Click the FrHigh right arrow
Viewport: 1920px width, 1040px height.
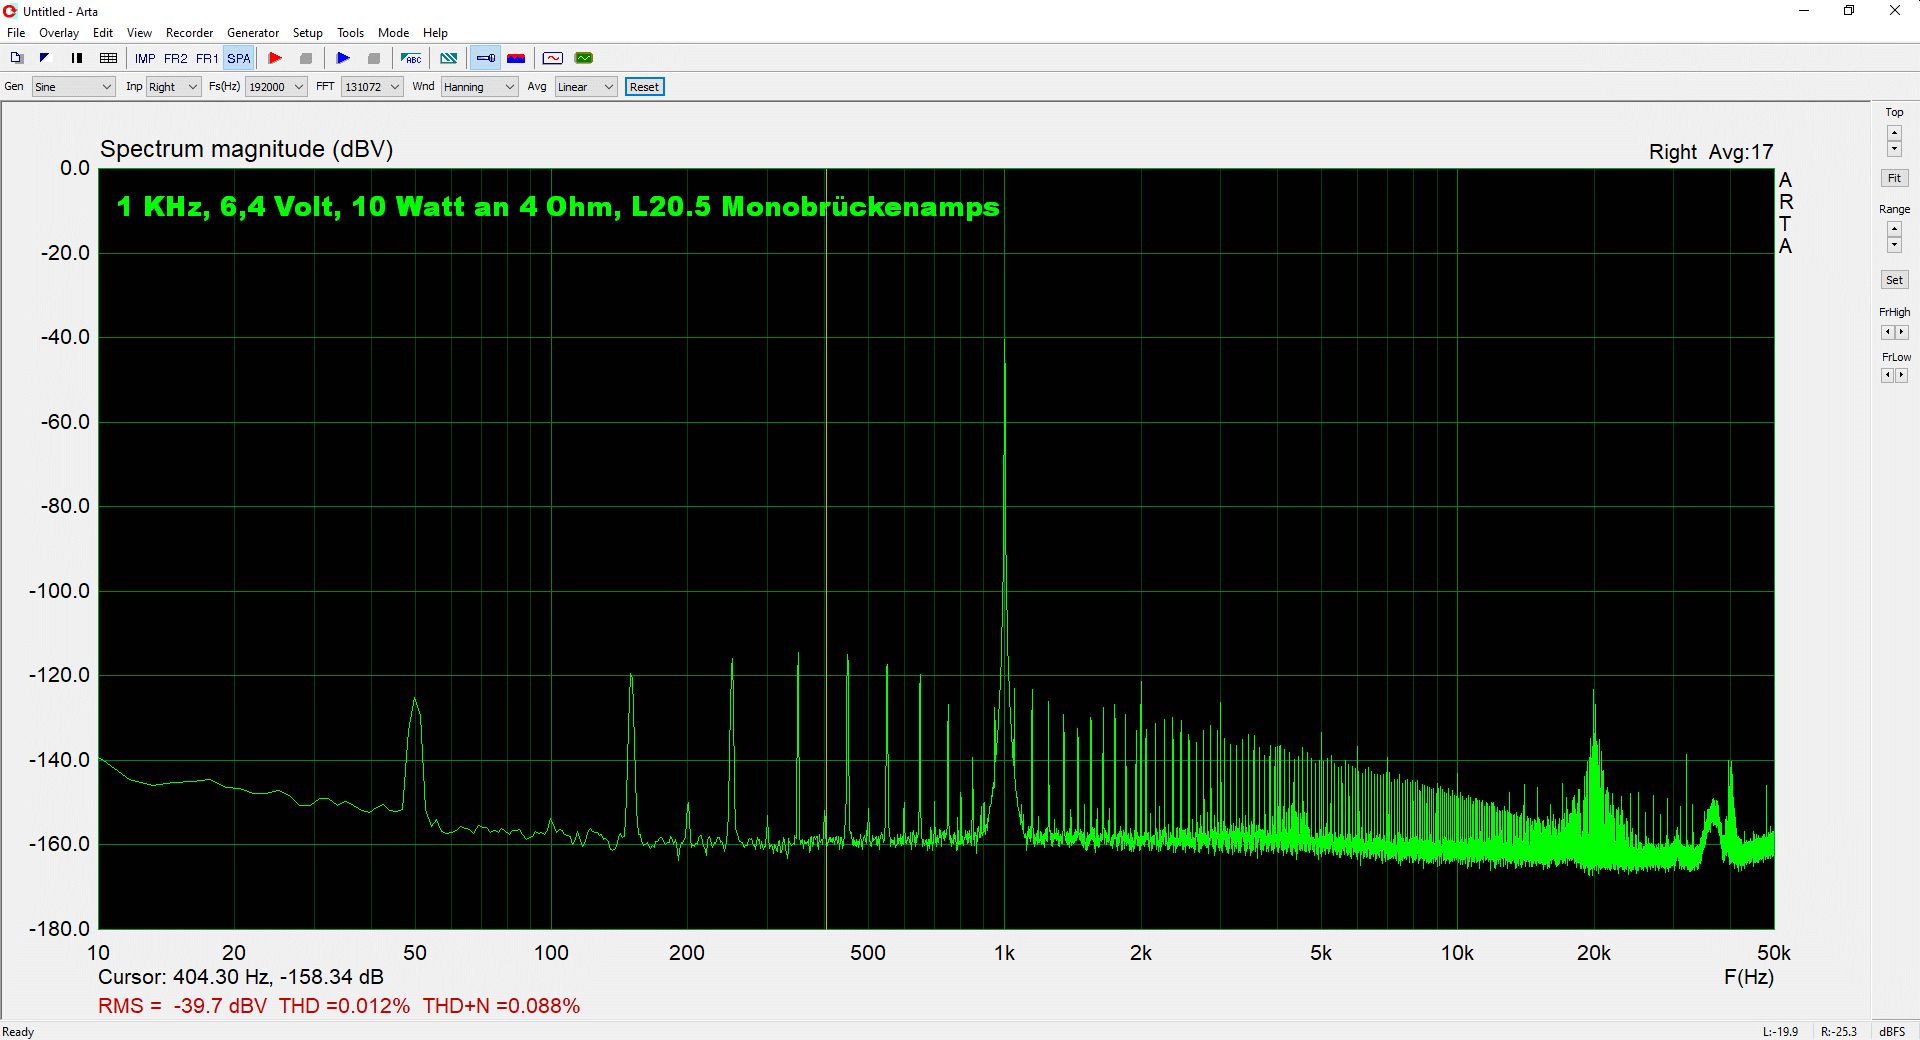pos(1901,332)
